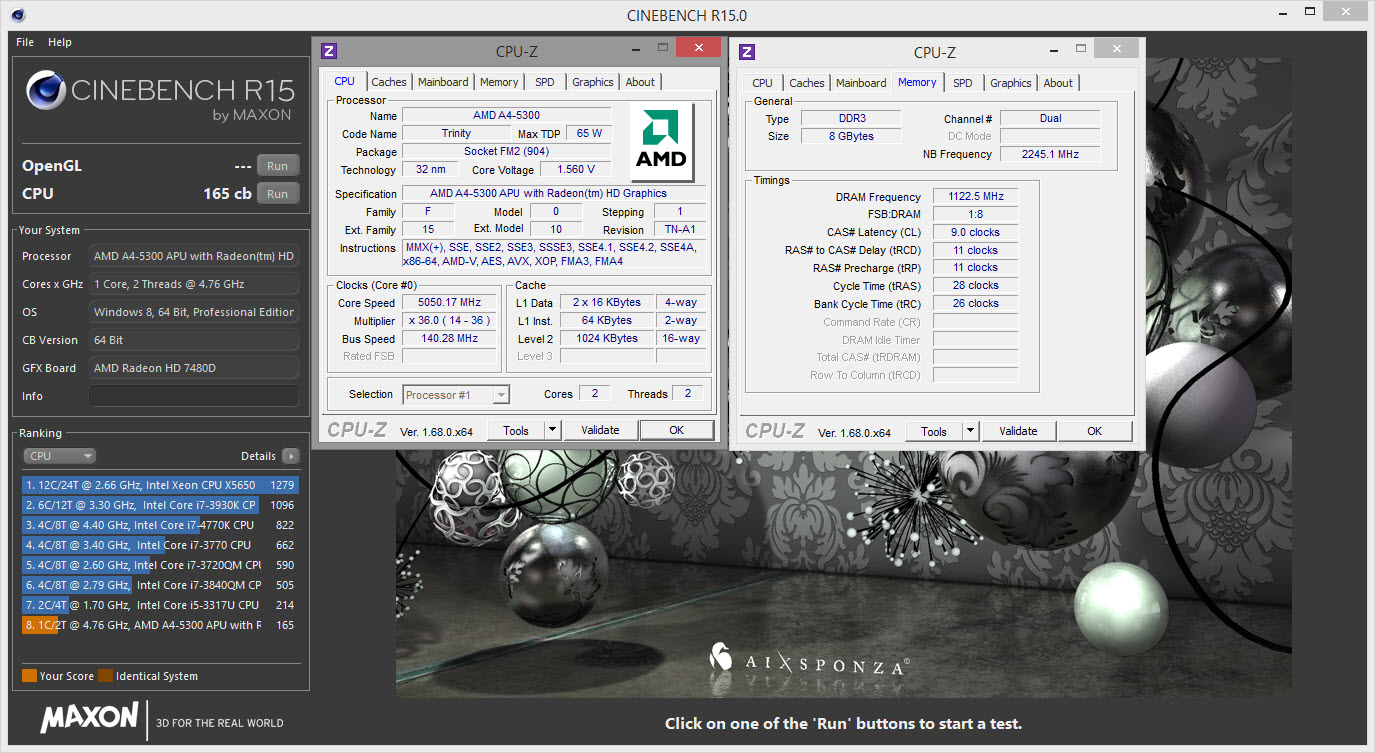Switch to Graphics tab in left CPU-Z

tap(593, 82)
